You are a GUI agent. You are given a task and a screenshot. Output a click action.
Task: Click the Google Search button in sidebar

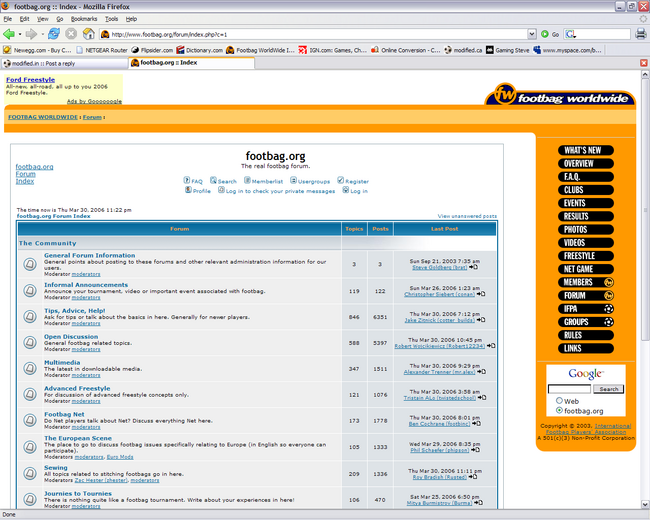pos(608,389)
